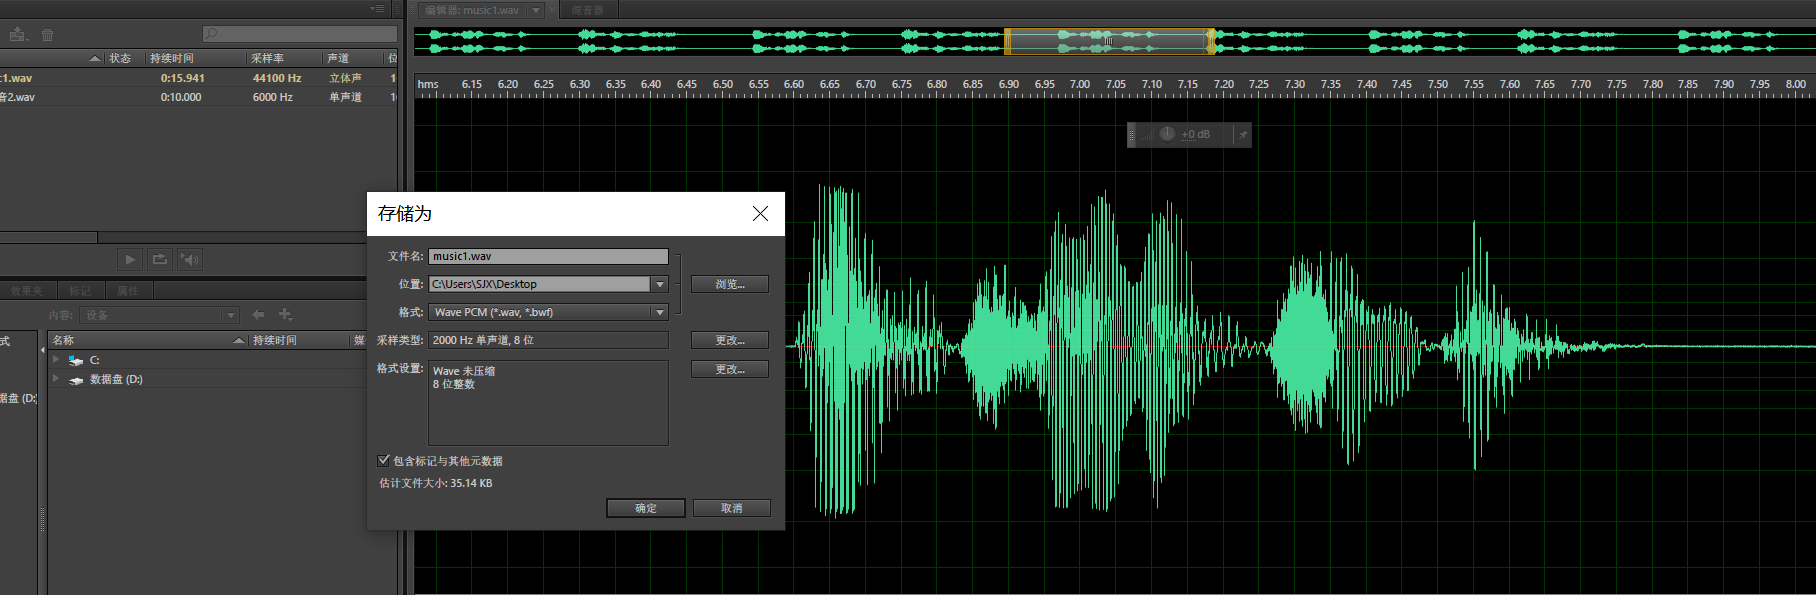Click the 44100 Hz sample rate cell

tap(277, 78)
